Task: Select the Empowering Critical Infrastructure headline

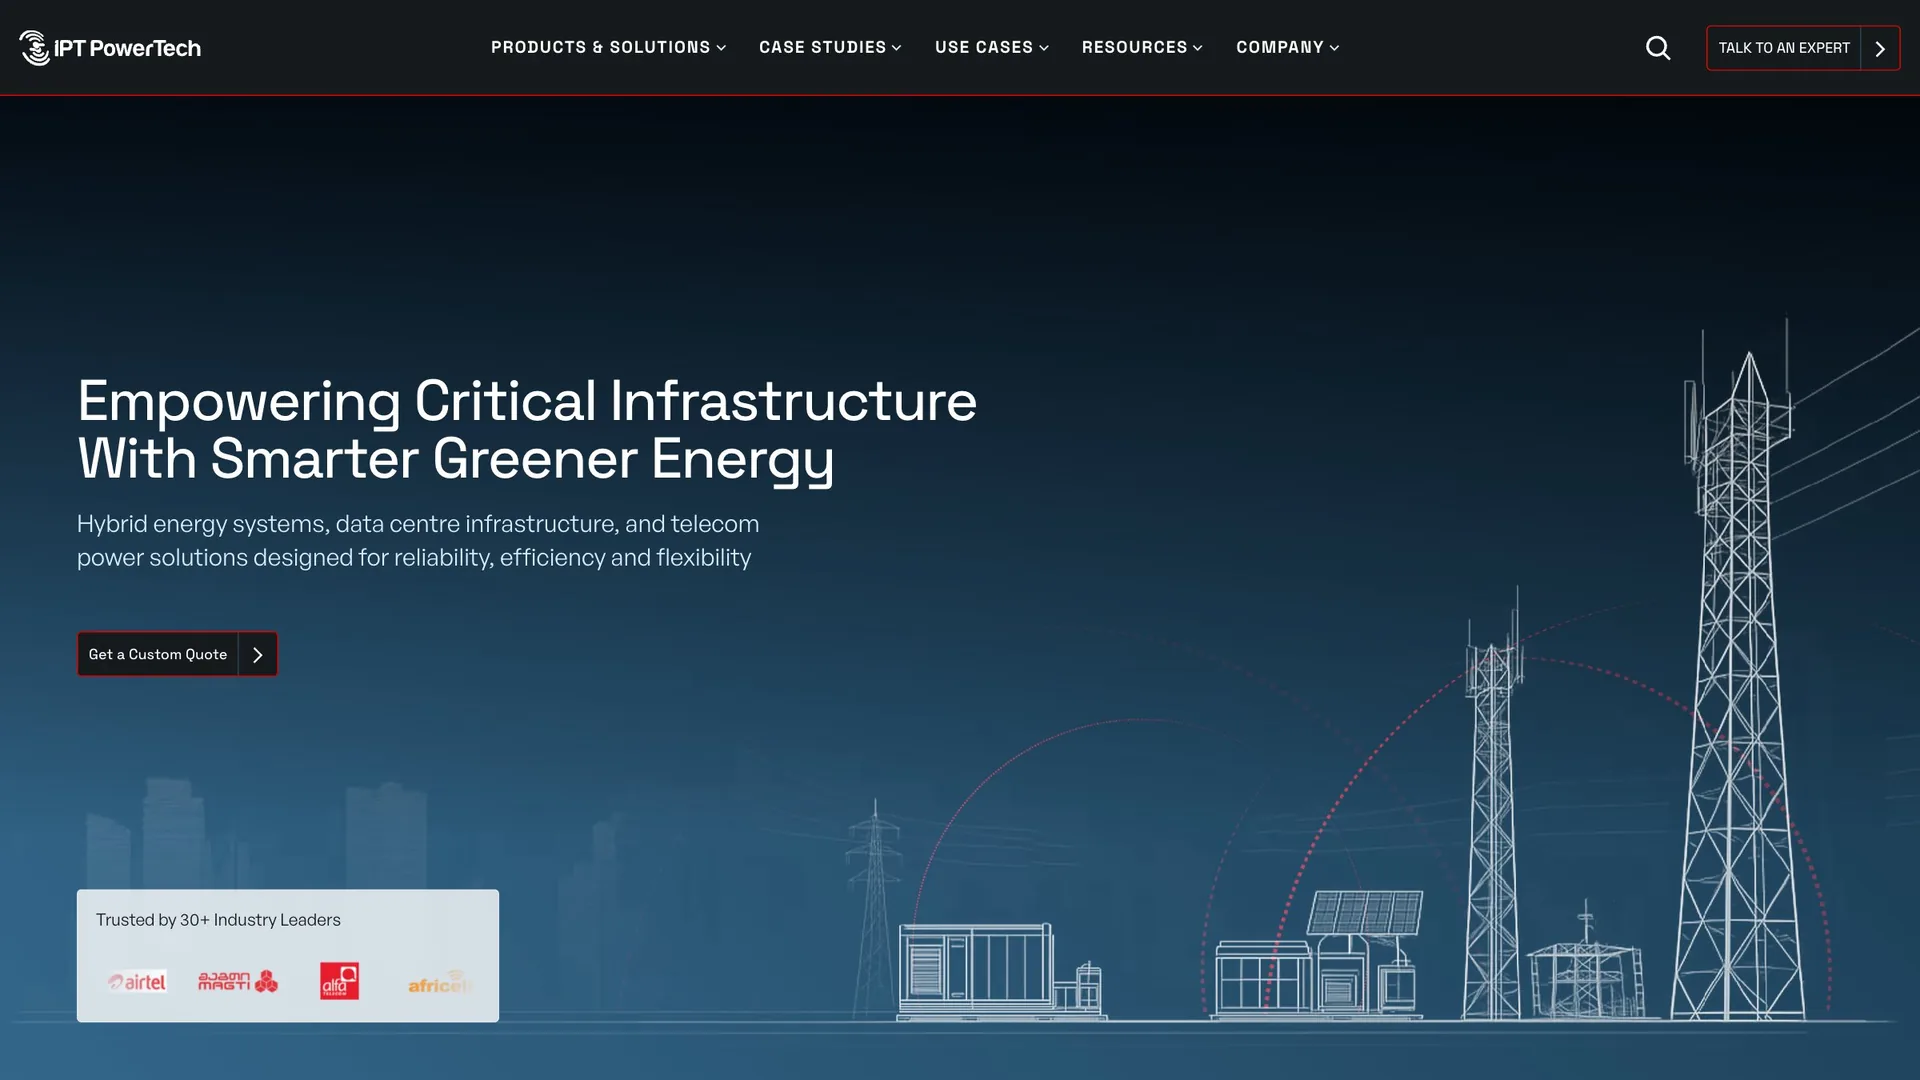Action: (x=527, y=430)
